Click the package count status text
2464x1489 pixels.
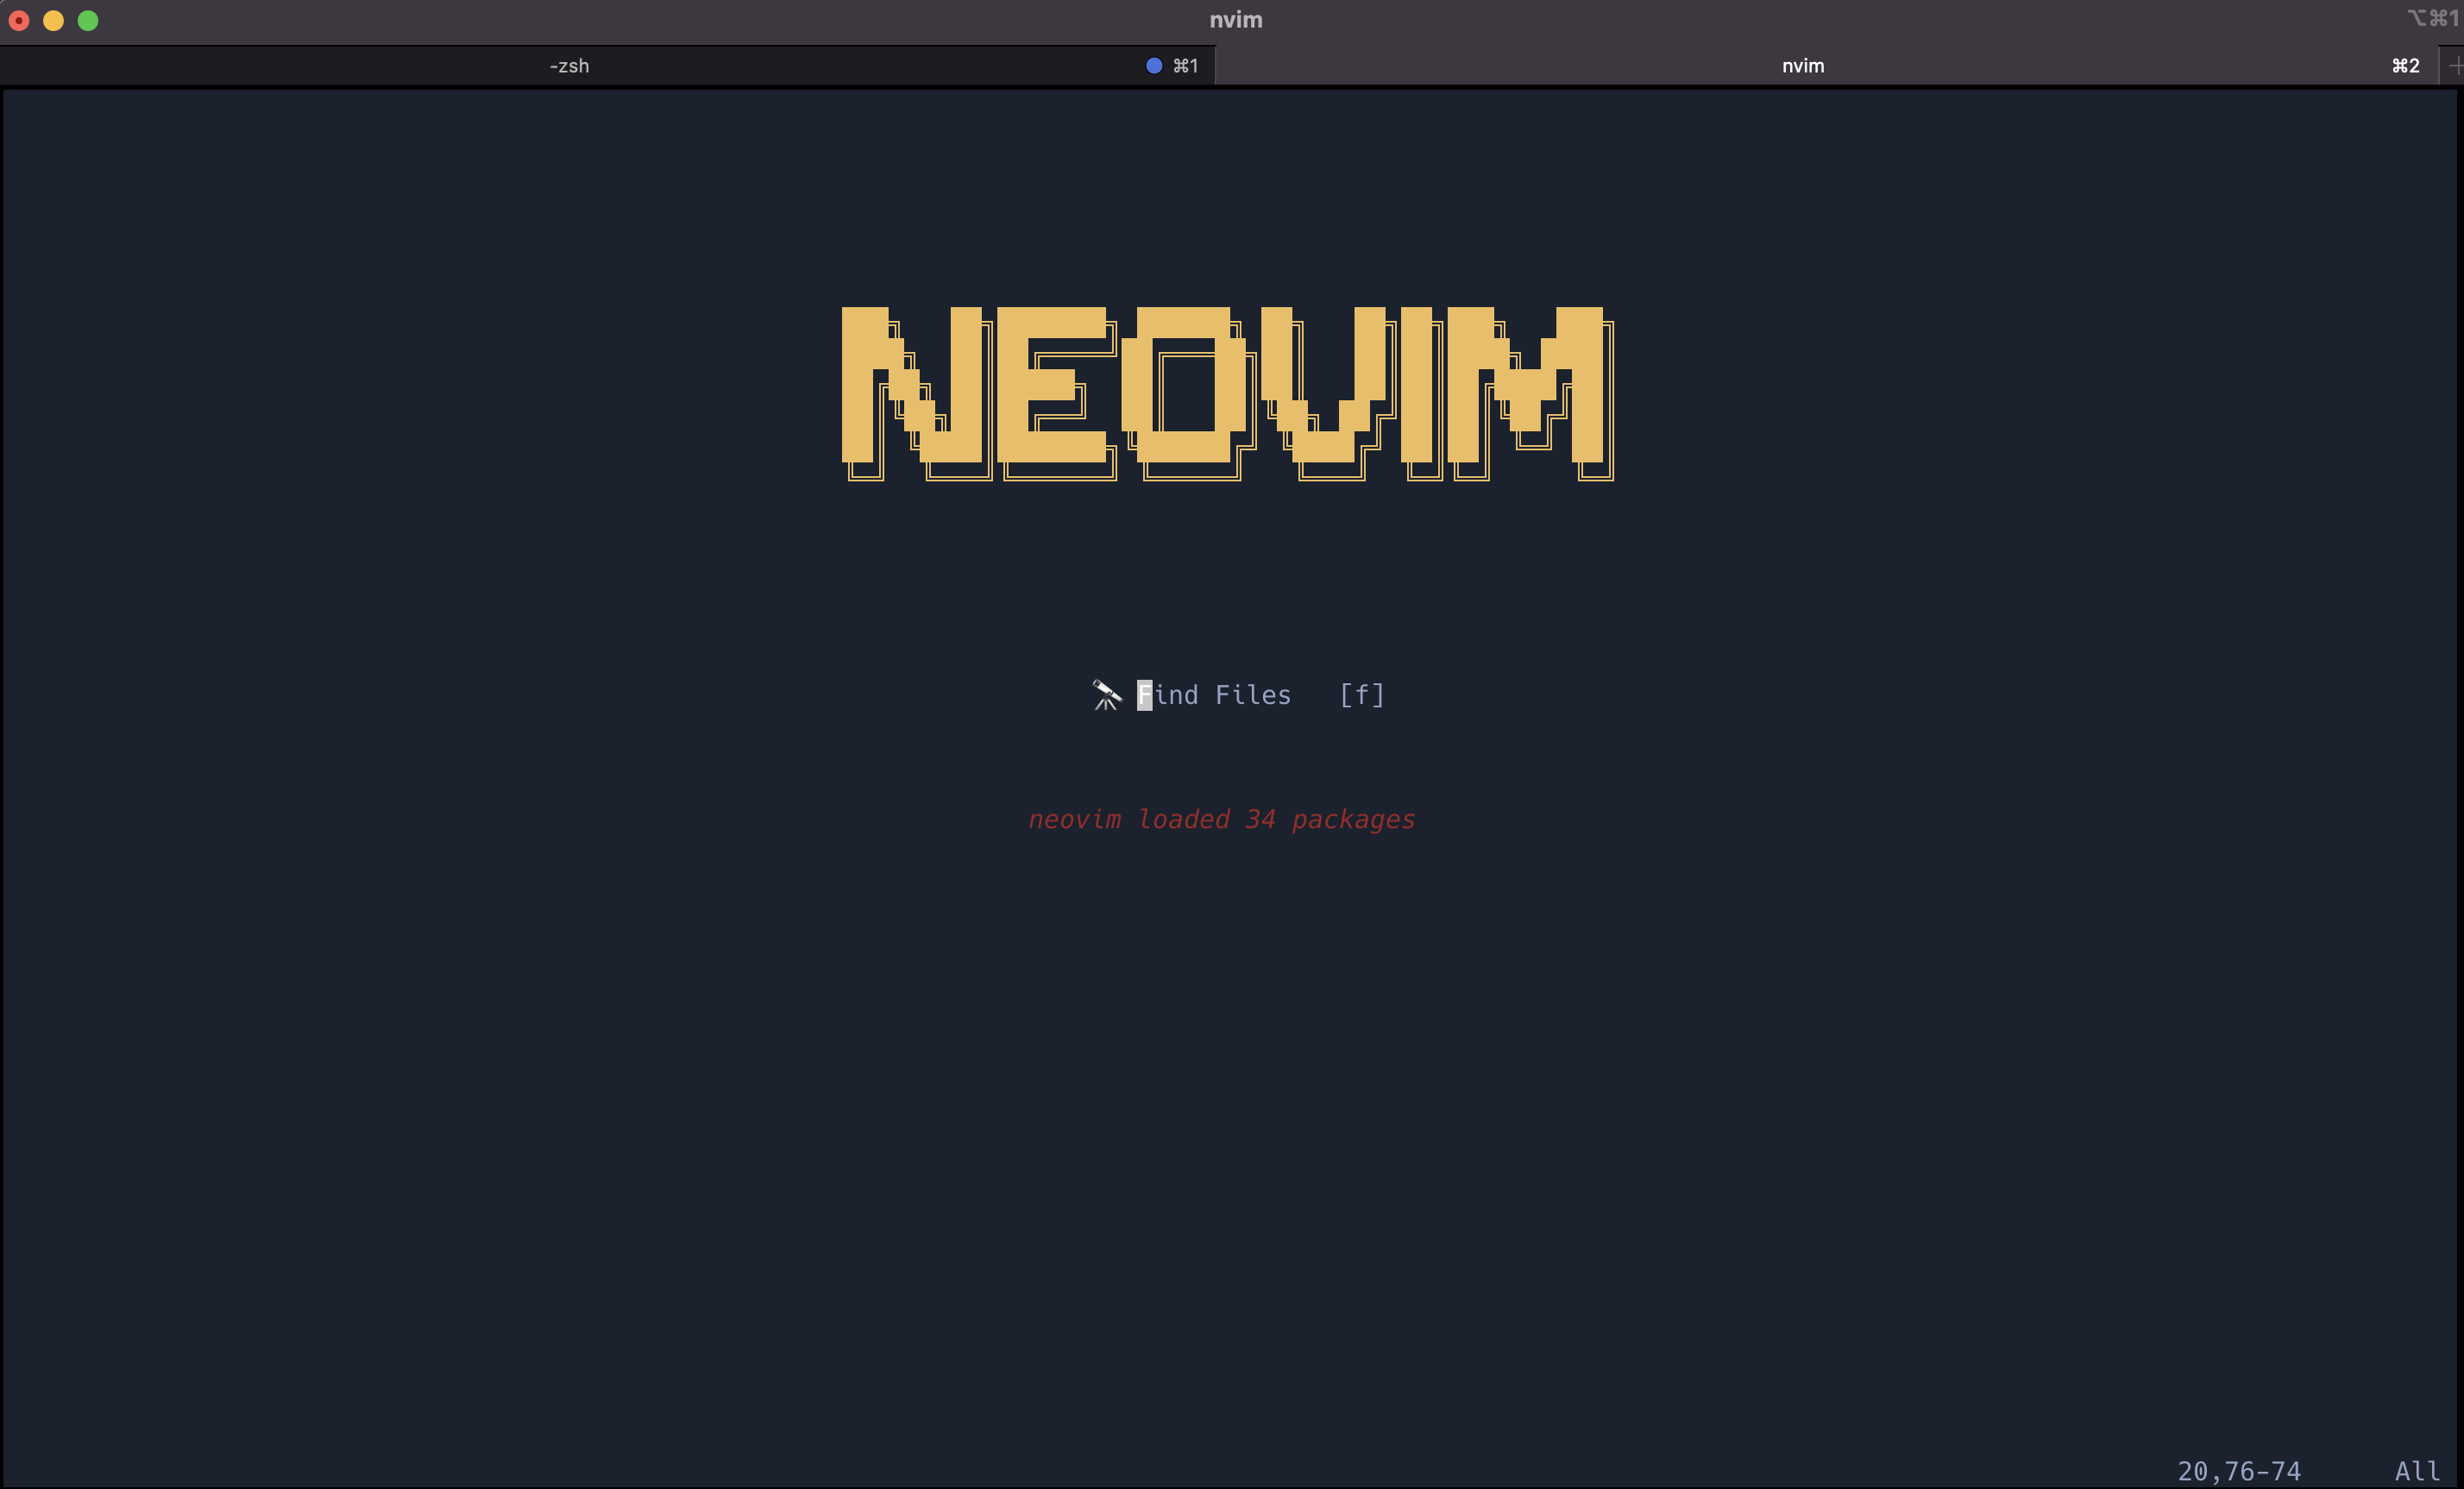[x=1222, y=819]
